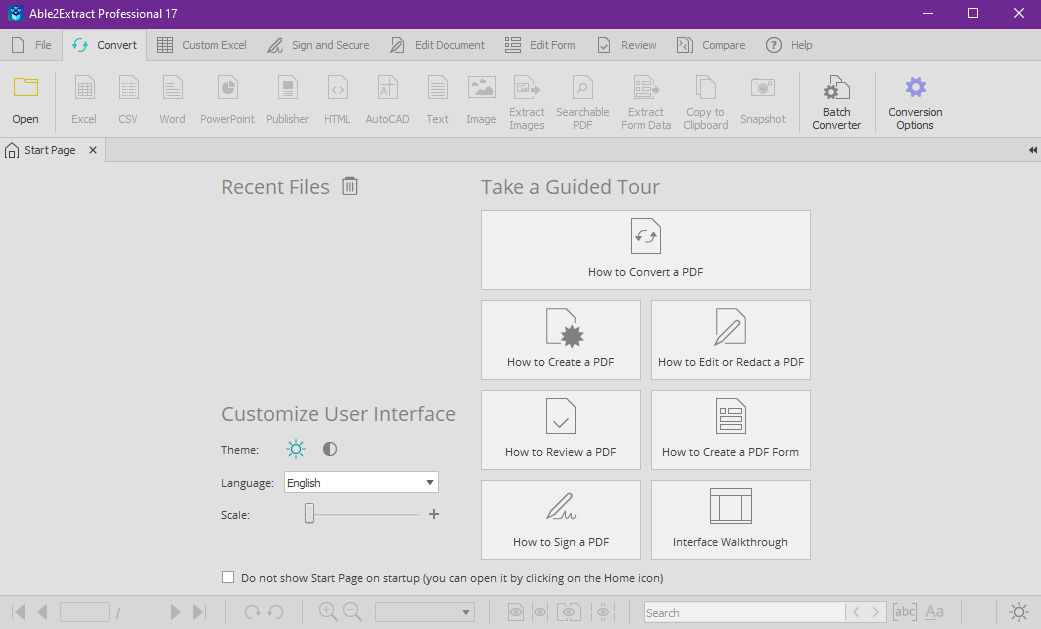Image resolution: width=1041 pixels, height=629 pixels.
Task: Open Conversion Options
Action: (x=915, y=102)
